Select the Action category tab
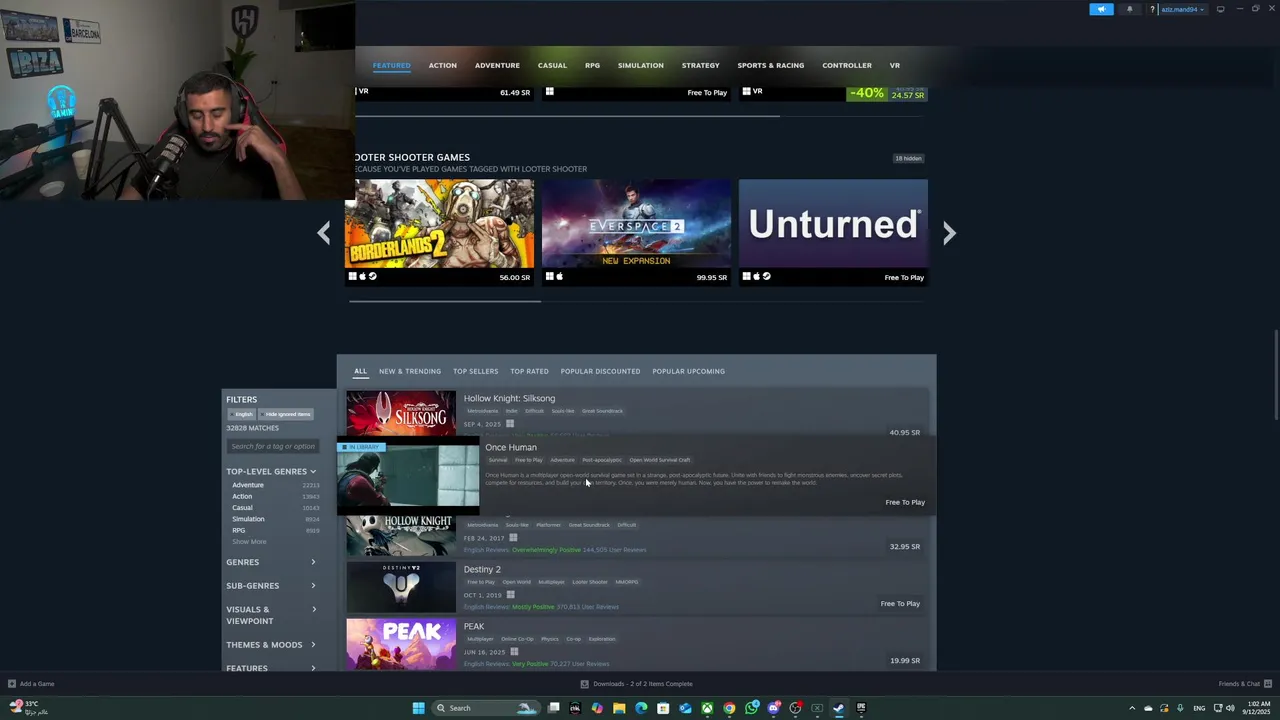The width and height of the screenshot is (1280, 720). pyautogui.click(x=442, y=65)
